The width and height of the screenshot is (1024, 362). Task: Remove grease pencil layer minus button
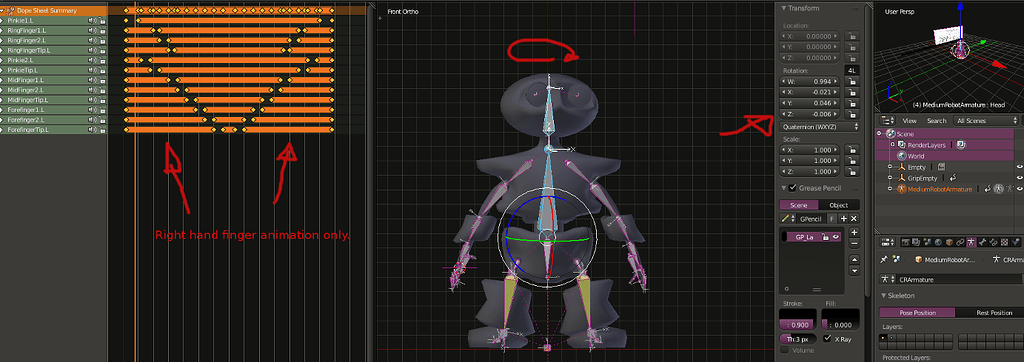tap(854, 243)
